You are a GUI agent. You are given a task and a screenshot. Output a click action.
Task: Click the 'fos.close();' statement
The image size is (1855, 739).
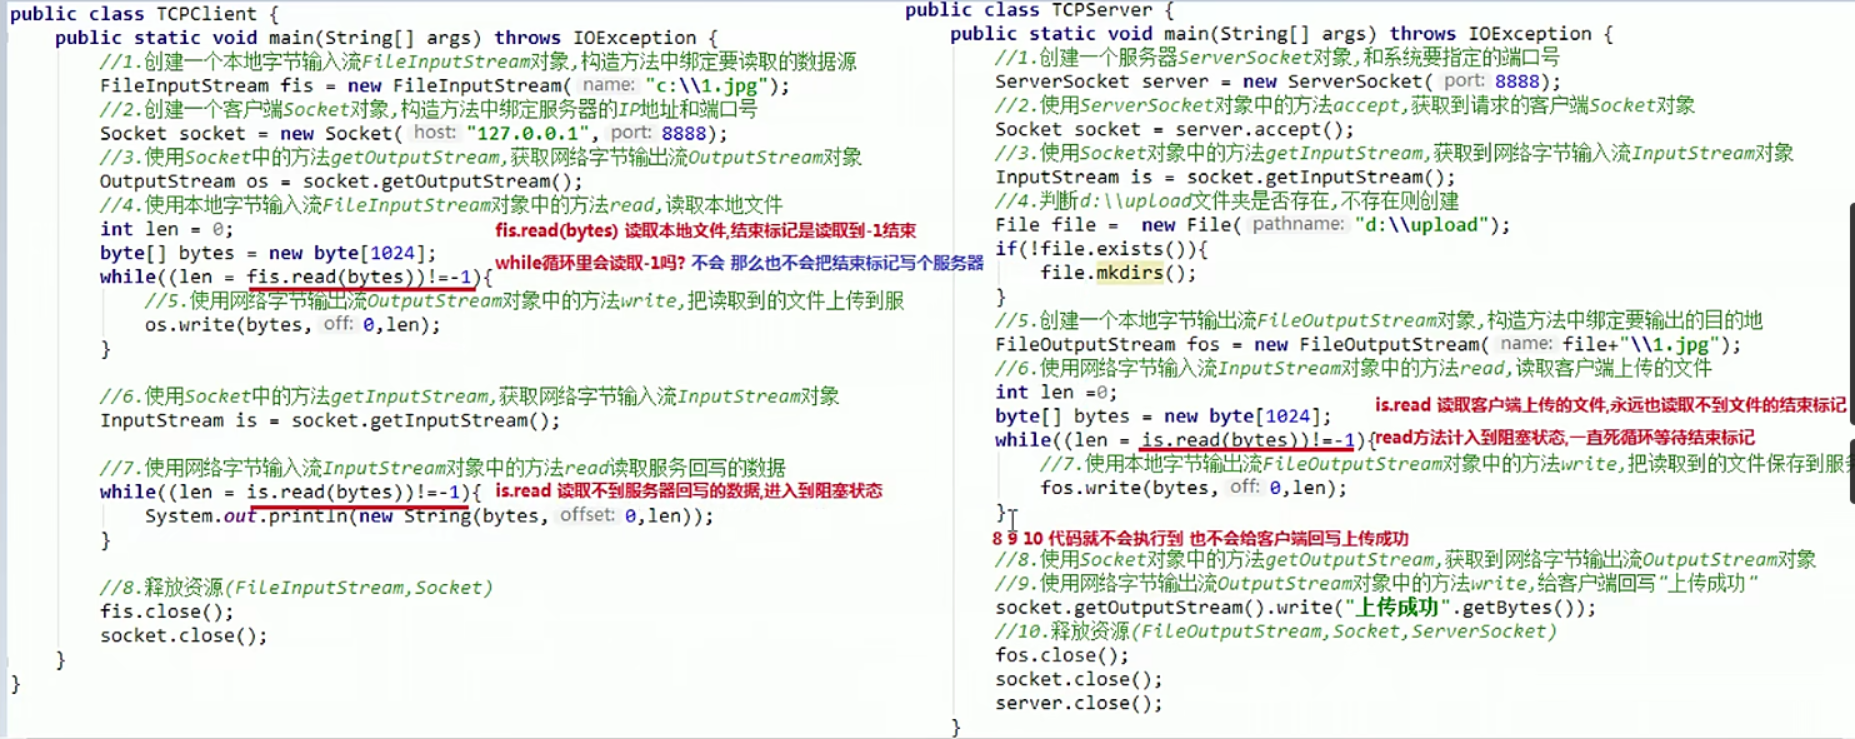point(1062,656)
